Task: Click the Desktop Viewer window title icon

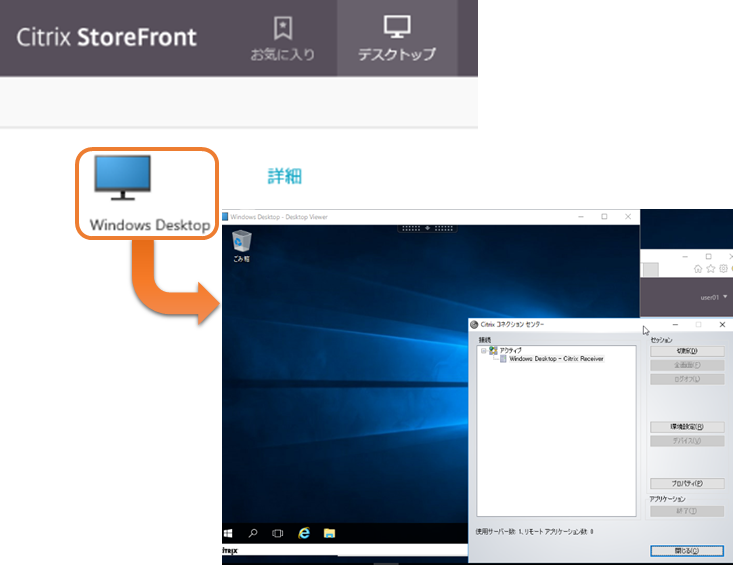Action: point(225,217)
